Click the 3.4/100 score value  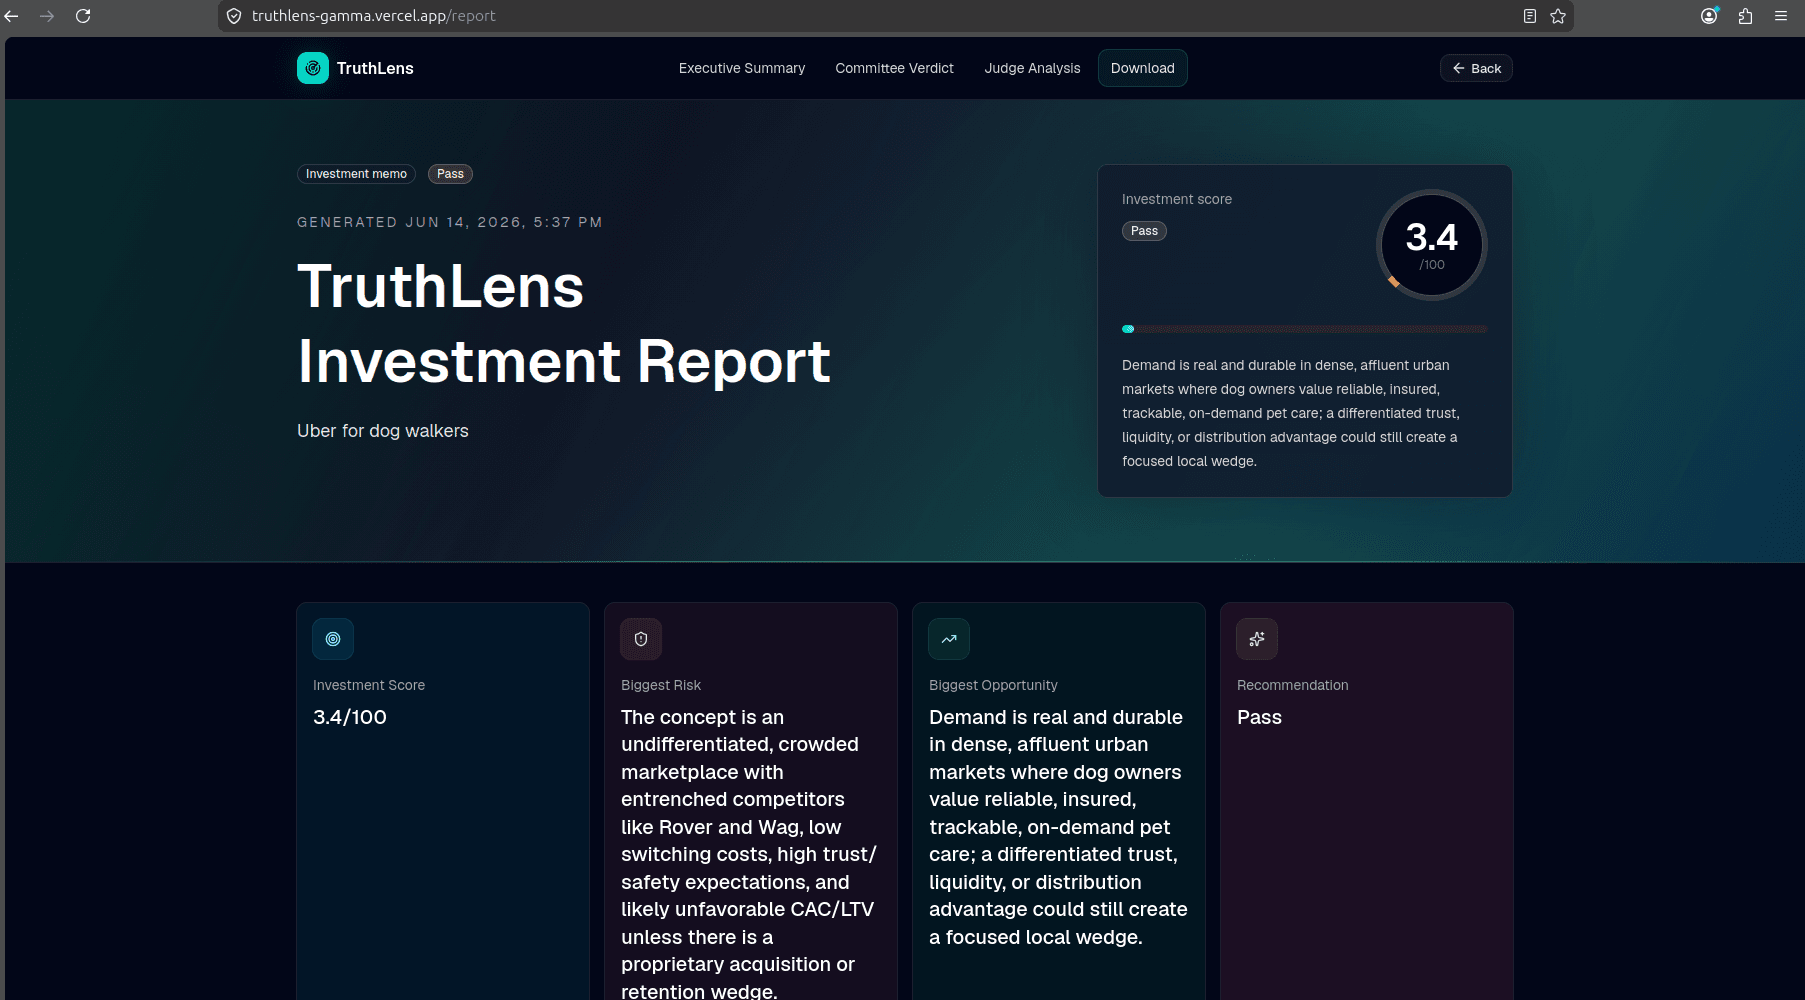(x=350, y=717)
